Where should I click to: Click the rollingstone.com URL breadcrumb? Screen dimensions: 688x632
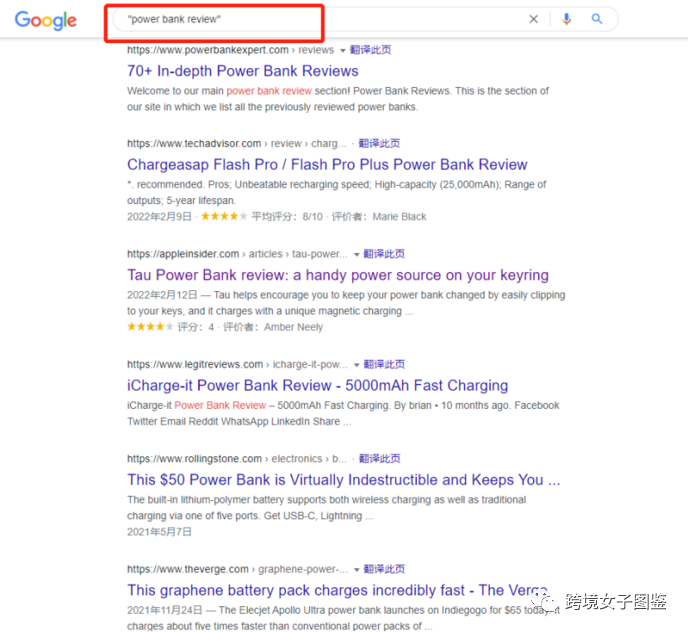(x=237, y=459)
